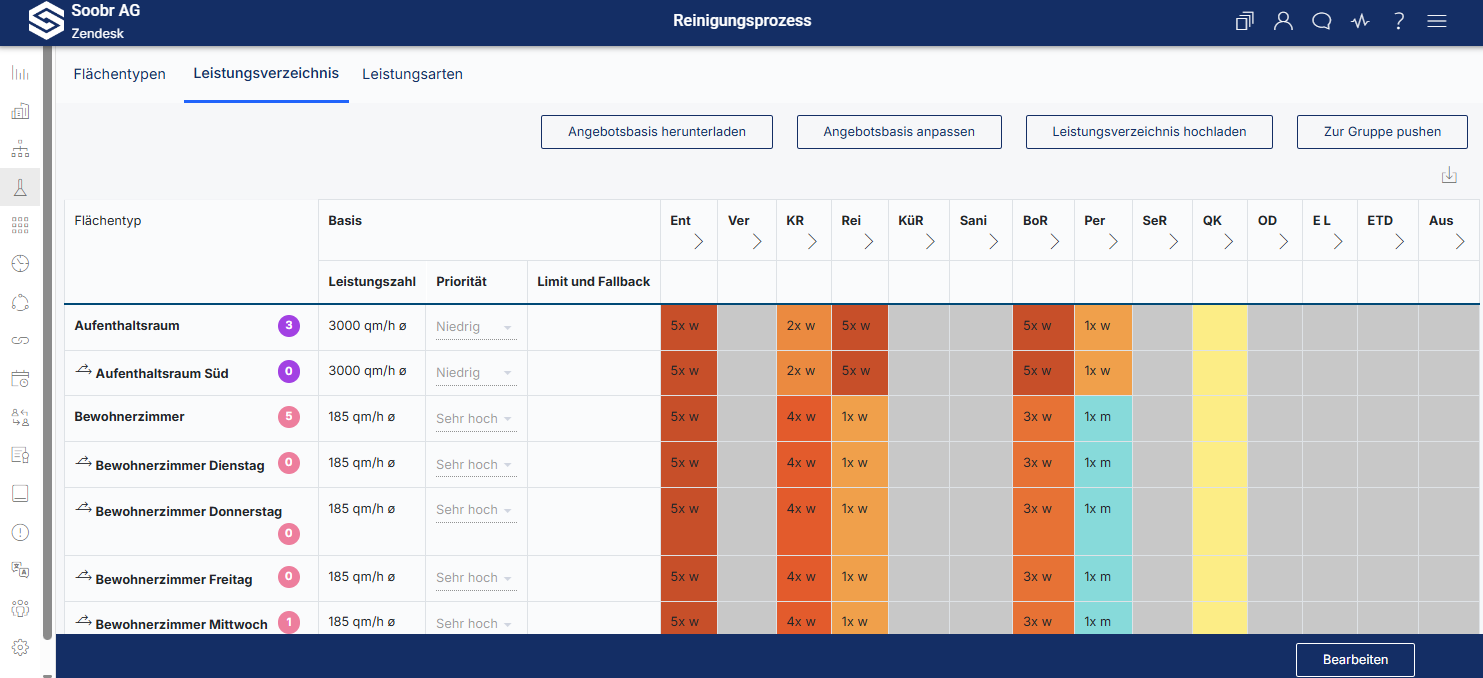This screenshot has width=1483, height=678.
Task: Switch to the Leistungsarten tab
Action: pyautogui.click(x=412, y=74)
